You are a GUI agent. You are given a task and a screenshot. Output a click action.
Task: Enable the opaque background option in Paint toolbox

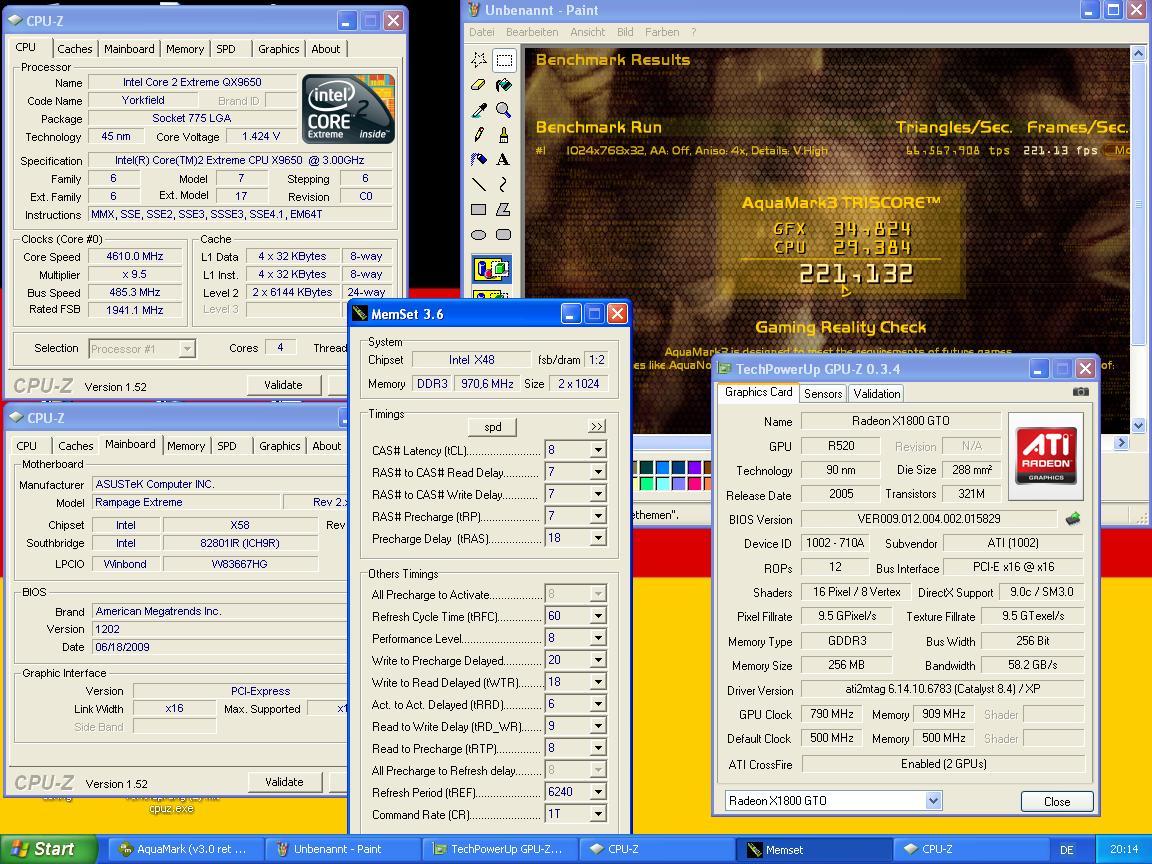[x=492, y=269]
